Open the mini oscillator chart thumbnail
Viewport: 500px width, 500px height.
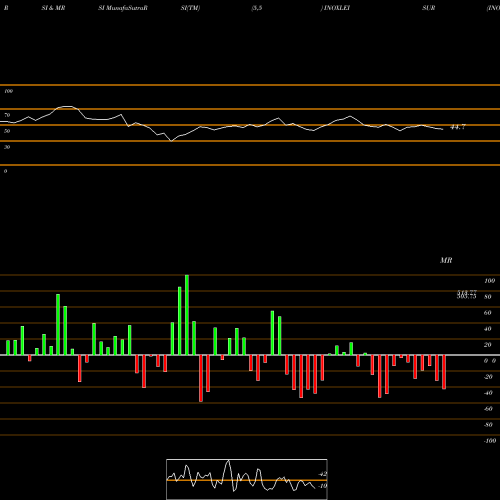click(247, 479)
